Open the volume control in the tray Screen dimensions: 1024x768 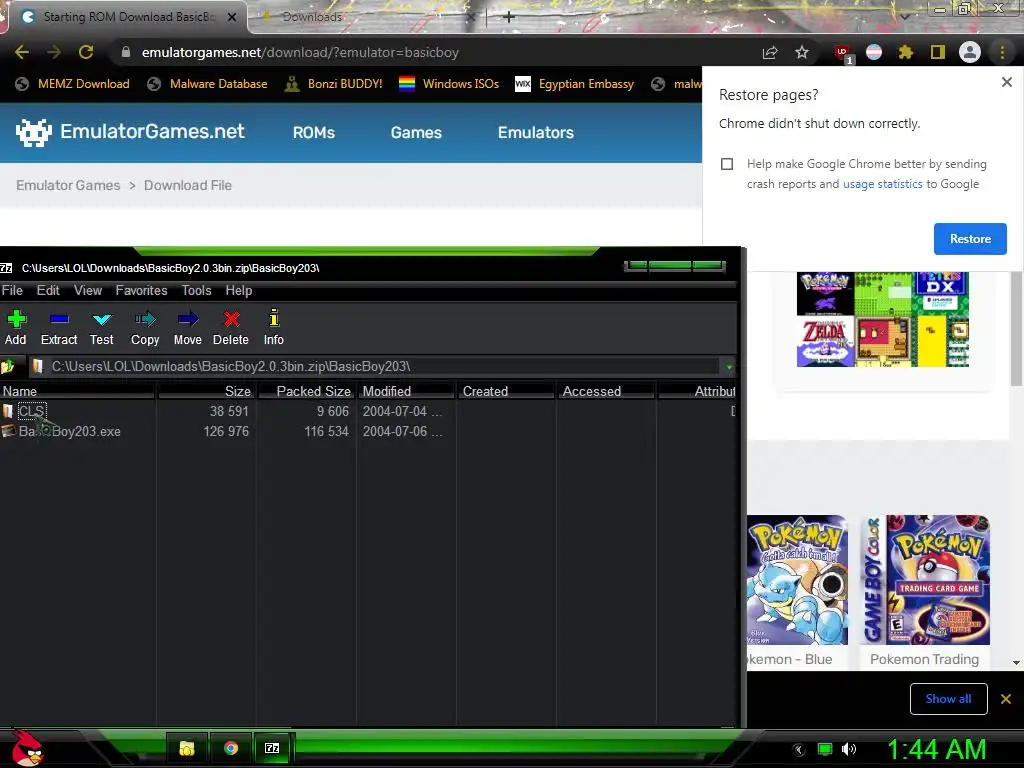[x=849, y=749]
